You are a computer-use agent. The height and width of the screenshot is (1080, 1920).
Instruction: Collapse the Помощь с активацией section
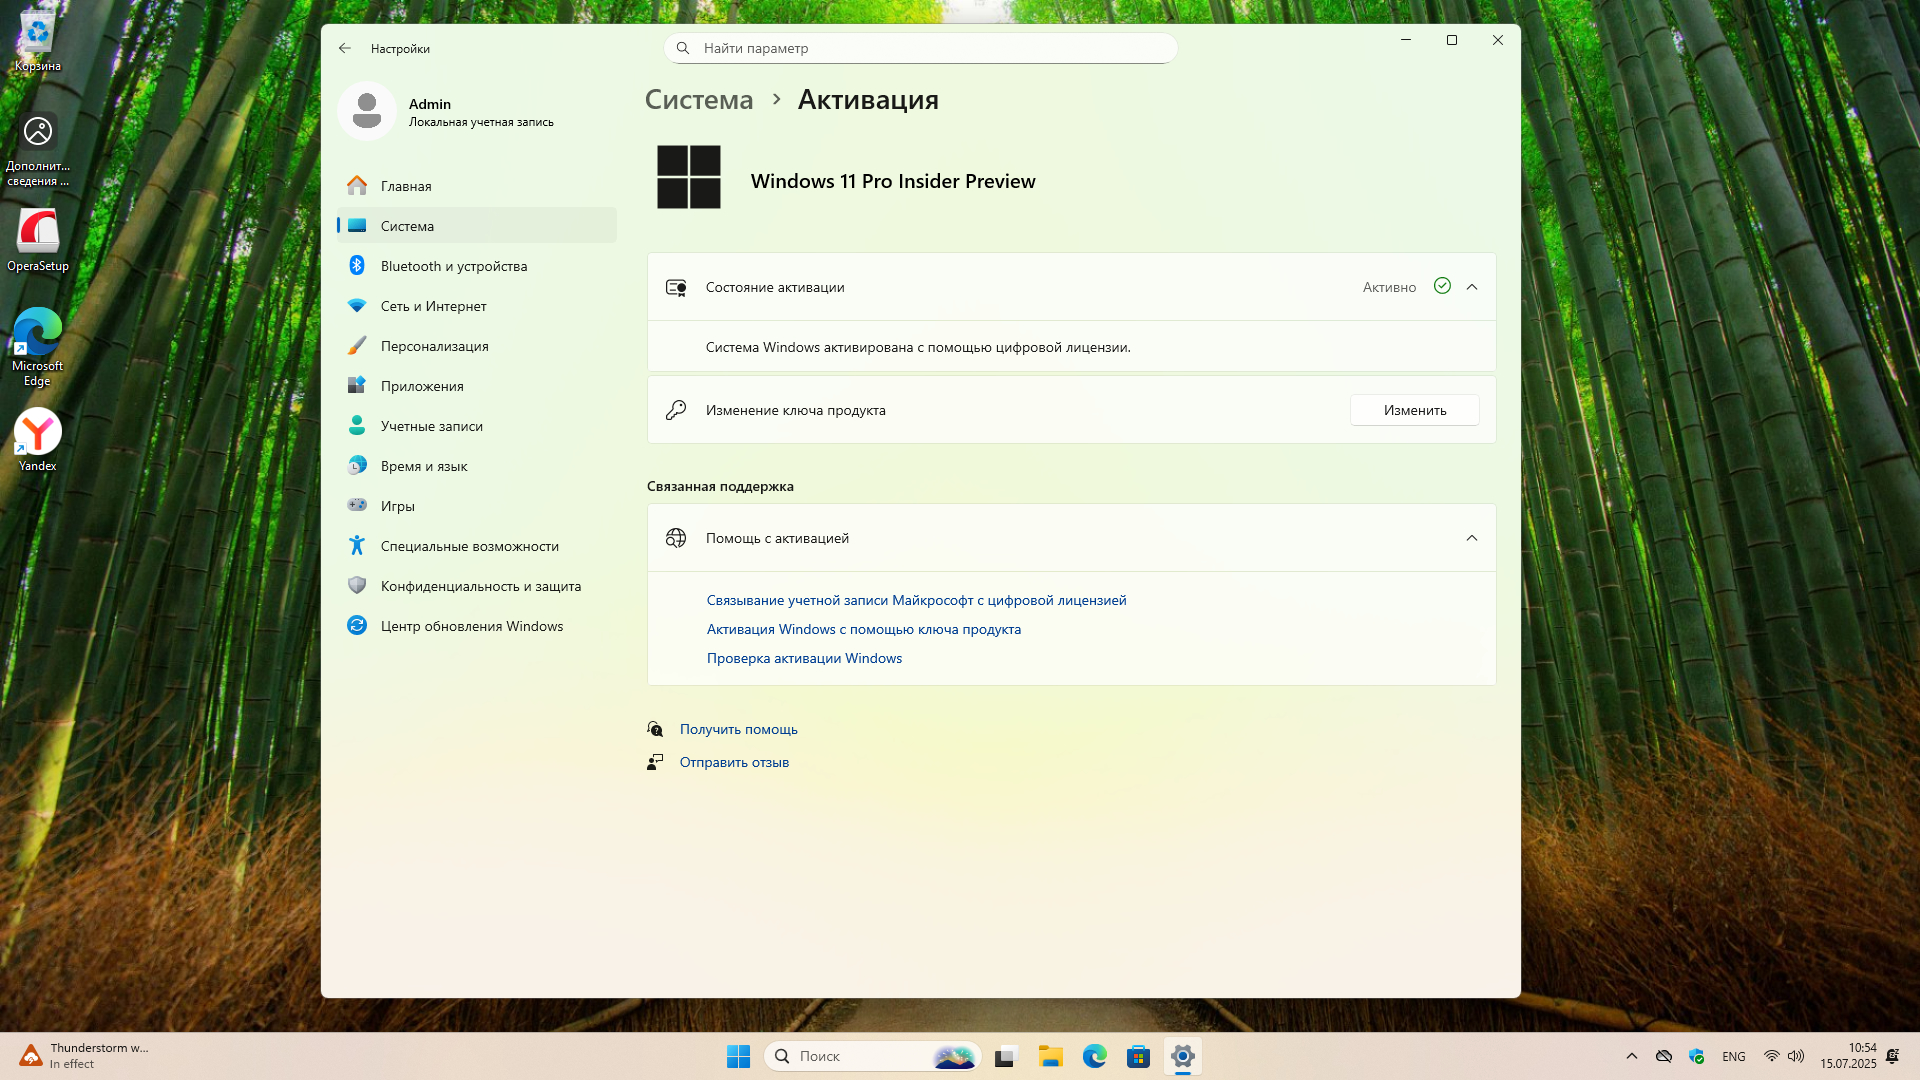coord(1471,538)
